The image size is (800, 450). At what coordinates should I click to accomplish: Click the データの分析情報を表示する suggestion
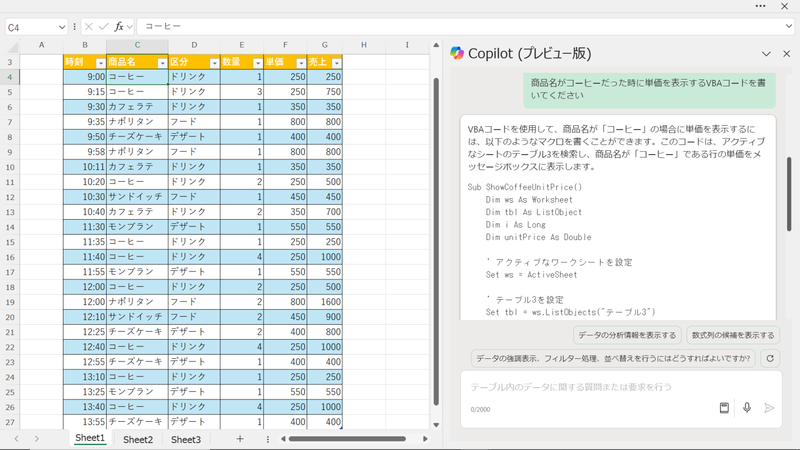(627, 335)
